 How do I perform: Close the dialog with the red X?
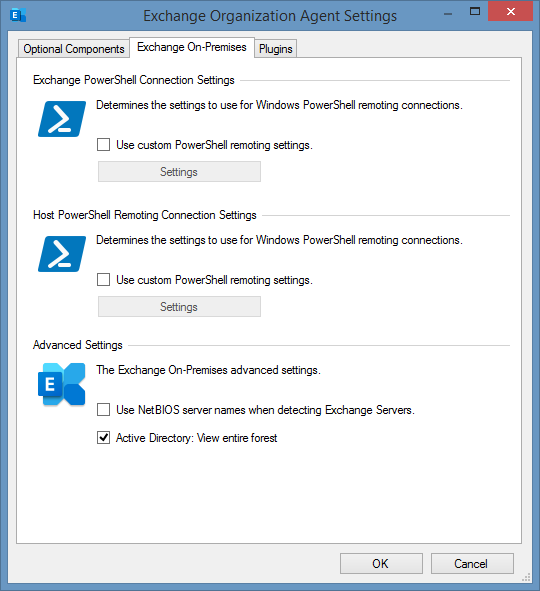(x=511, y=11)
